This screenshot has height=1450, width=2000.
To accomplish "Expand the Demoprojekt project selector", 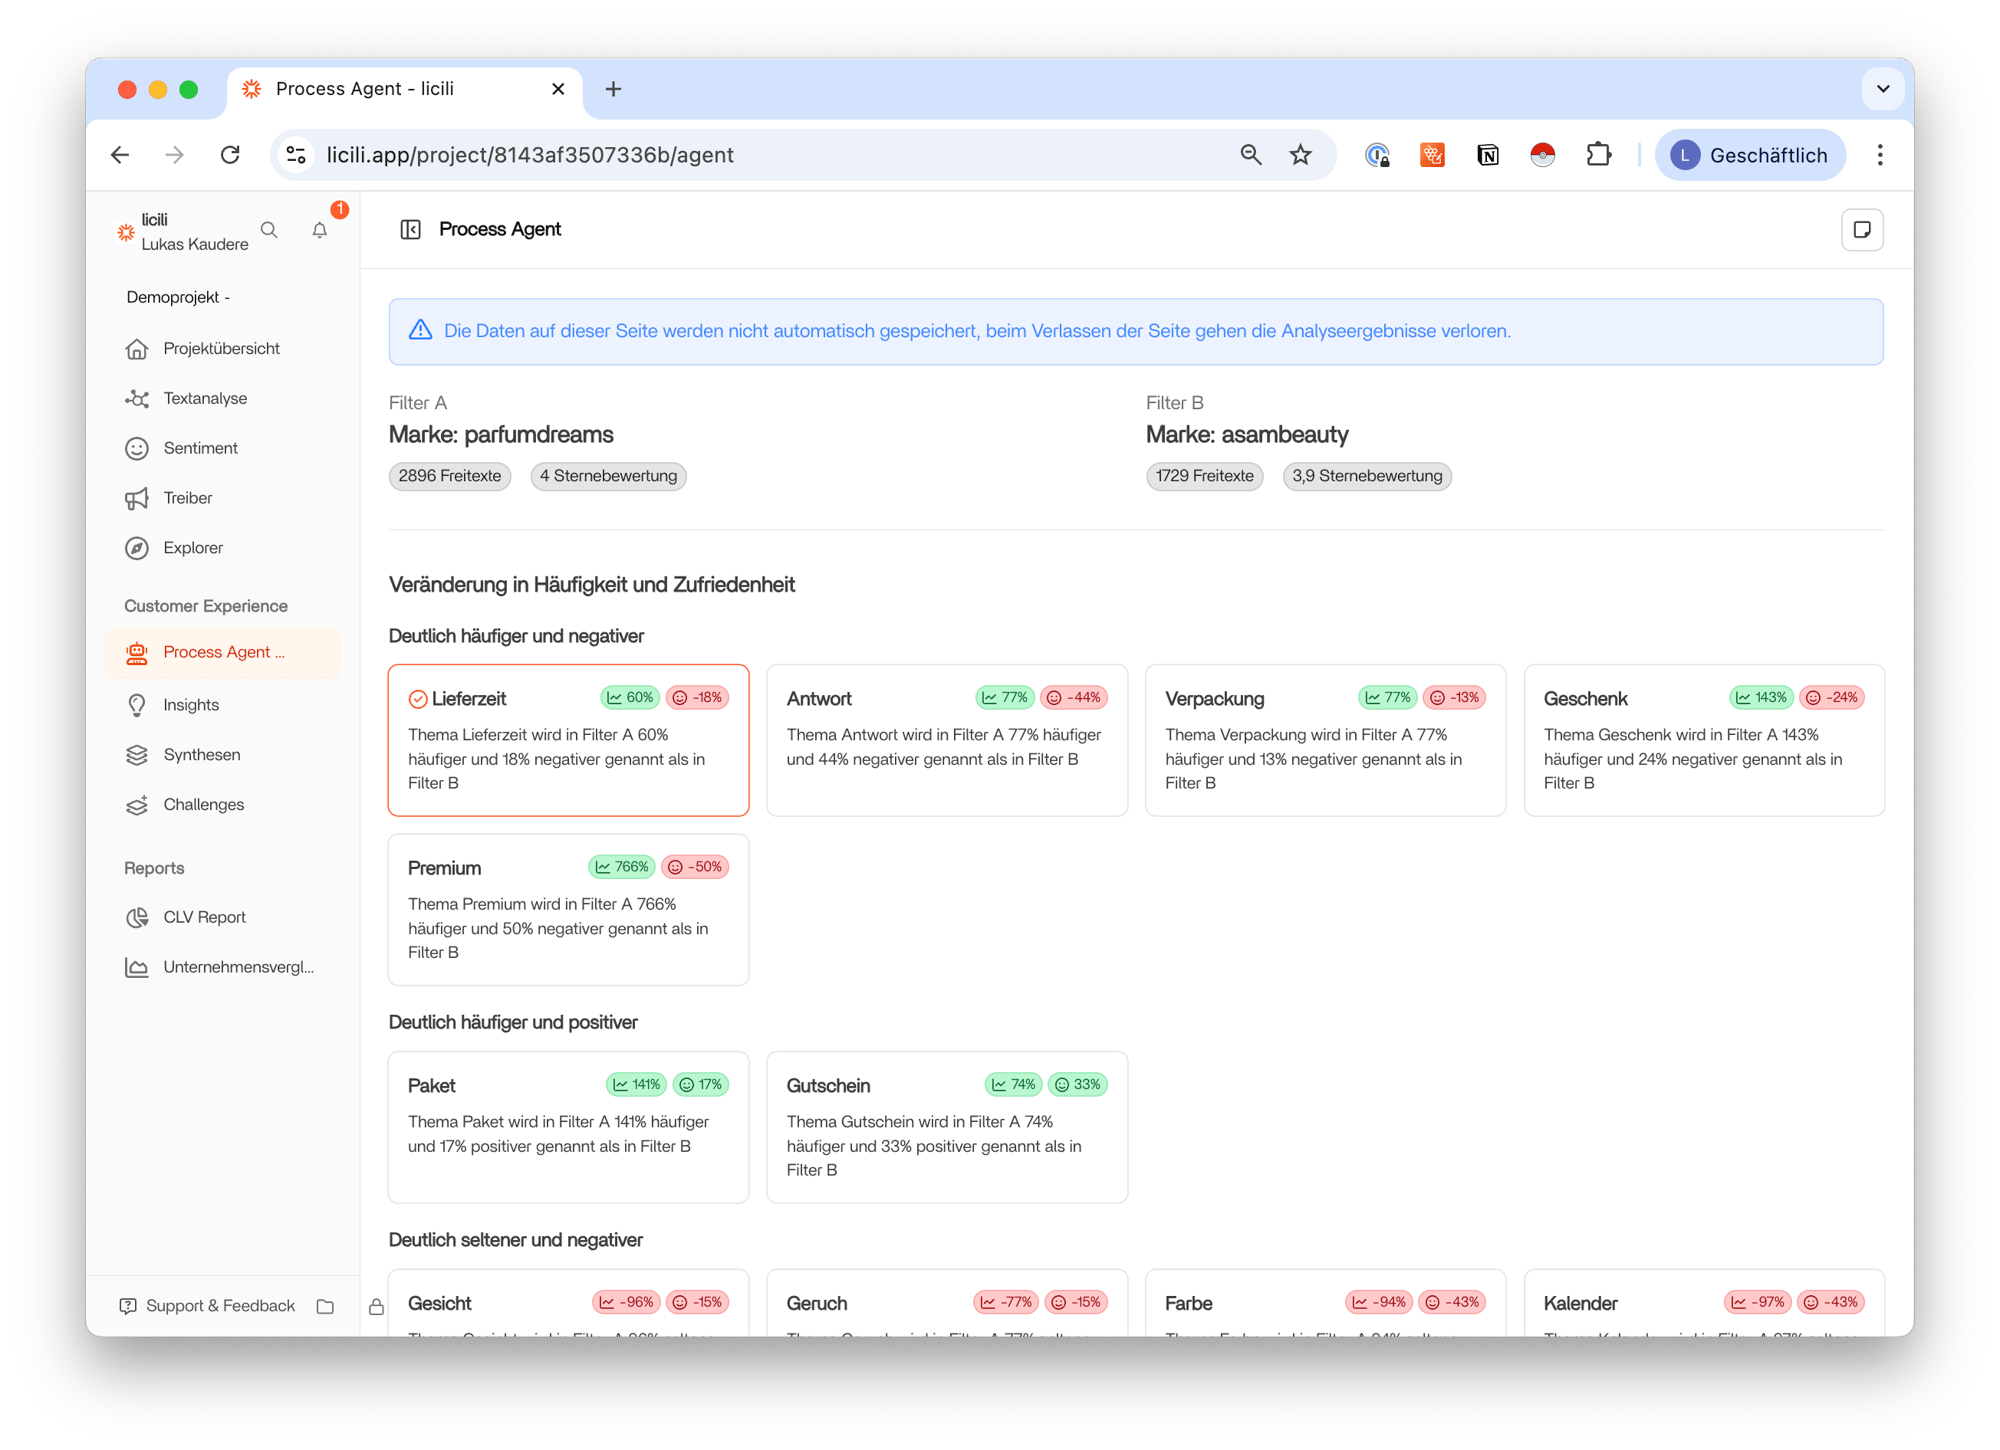I will coord(178,297).
